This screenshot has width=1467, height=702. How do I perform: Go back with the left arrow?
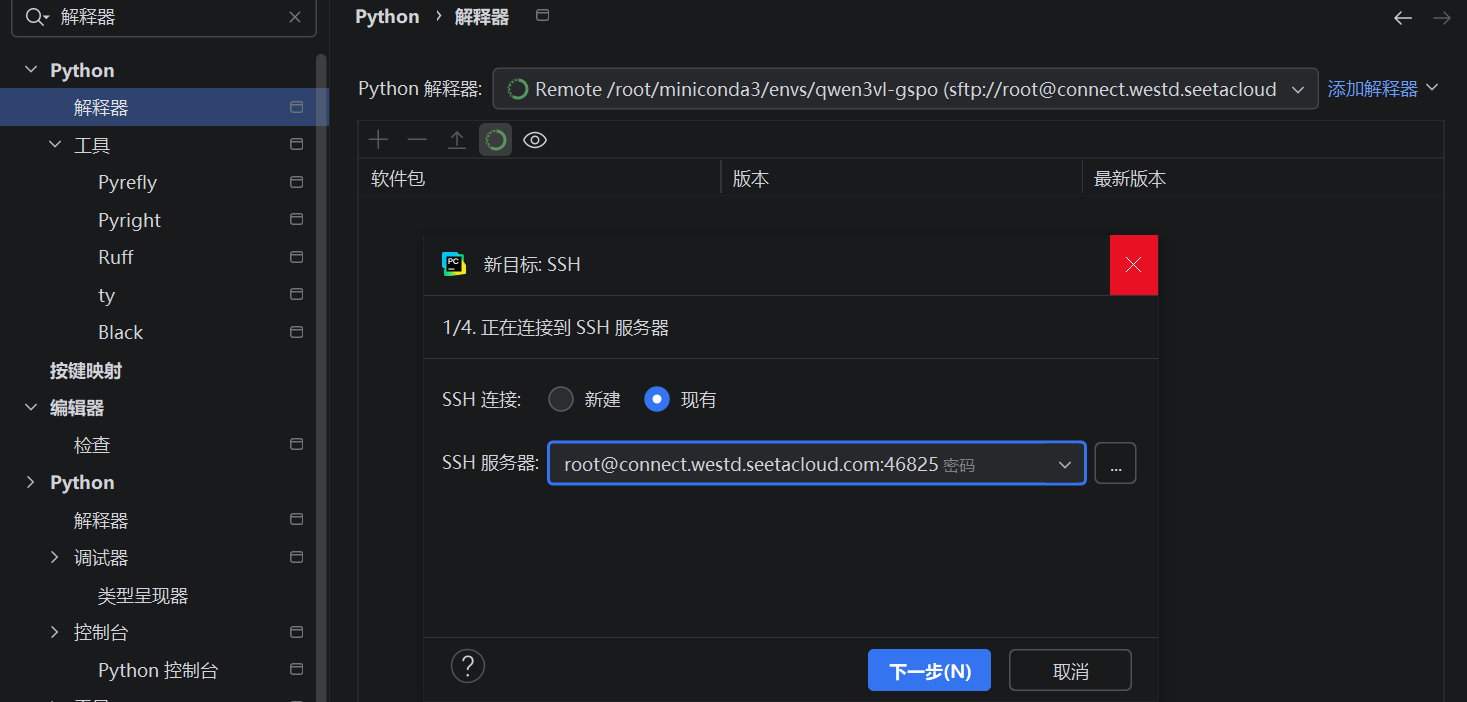pos(1403,18)
